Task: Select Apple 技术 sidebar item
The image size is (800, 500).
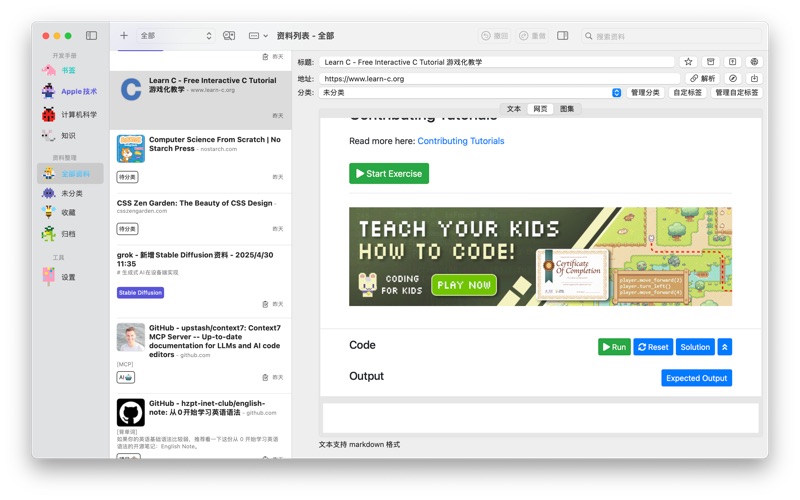Action: (79, 91)
